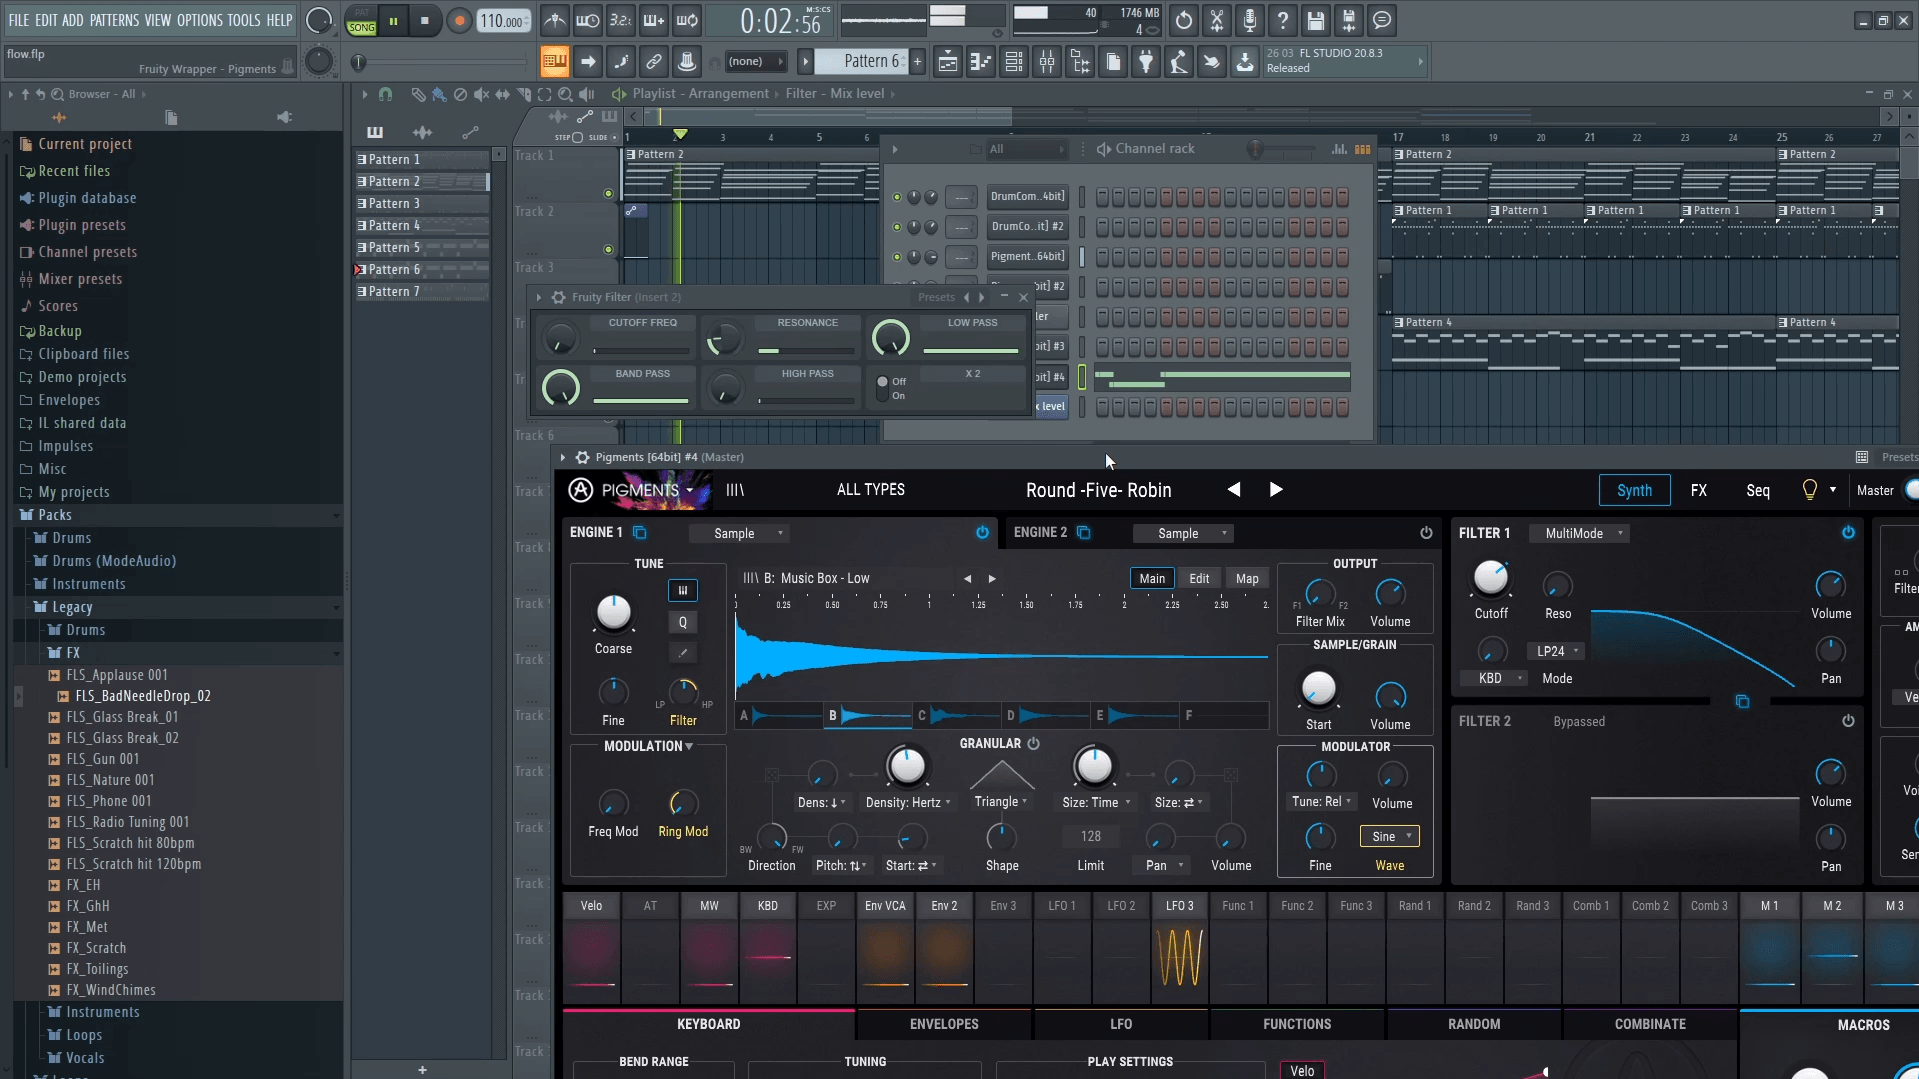Toggle PAT/SONG mode switch
This screenshot has height=1079, width=1919.
(x=361, y=21)
